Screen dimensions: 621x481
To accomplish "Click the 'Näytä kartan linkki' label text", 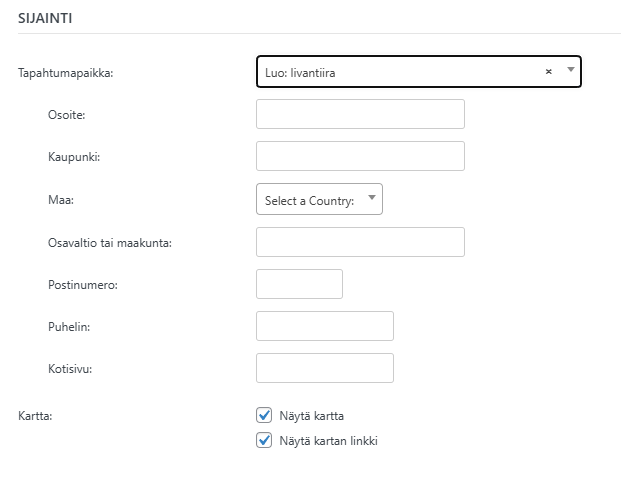I will coord(329,440).
